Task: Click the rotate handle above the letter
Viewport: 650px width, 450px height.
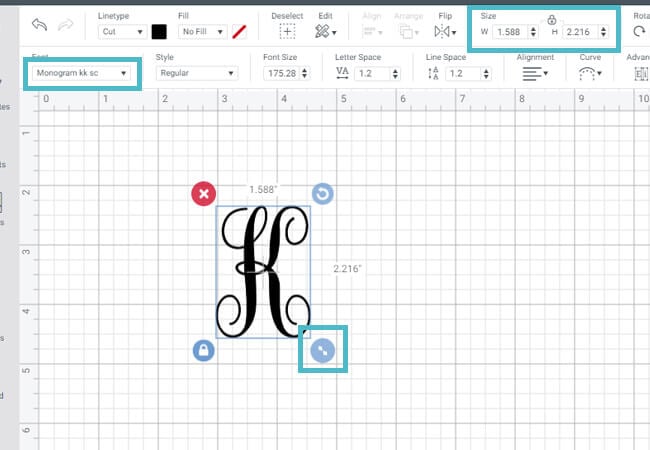Action: tap(323, 194)
